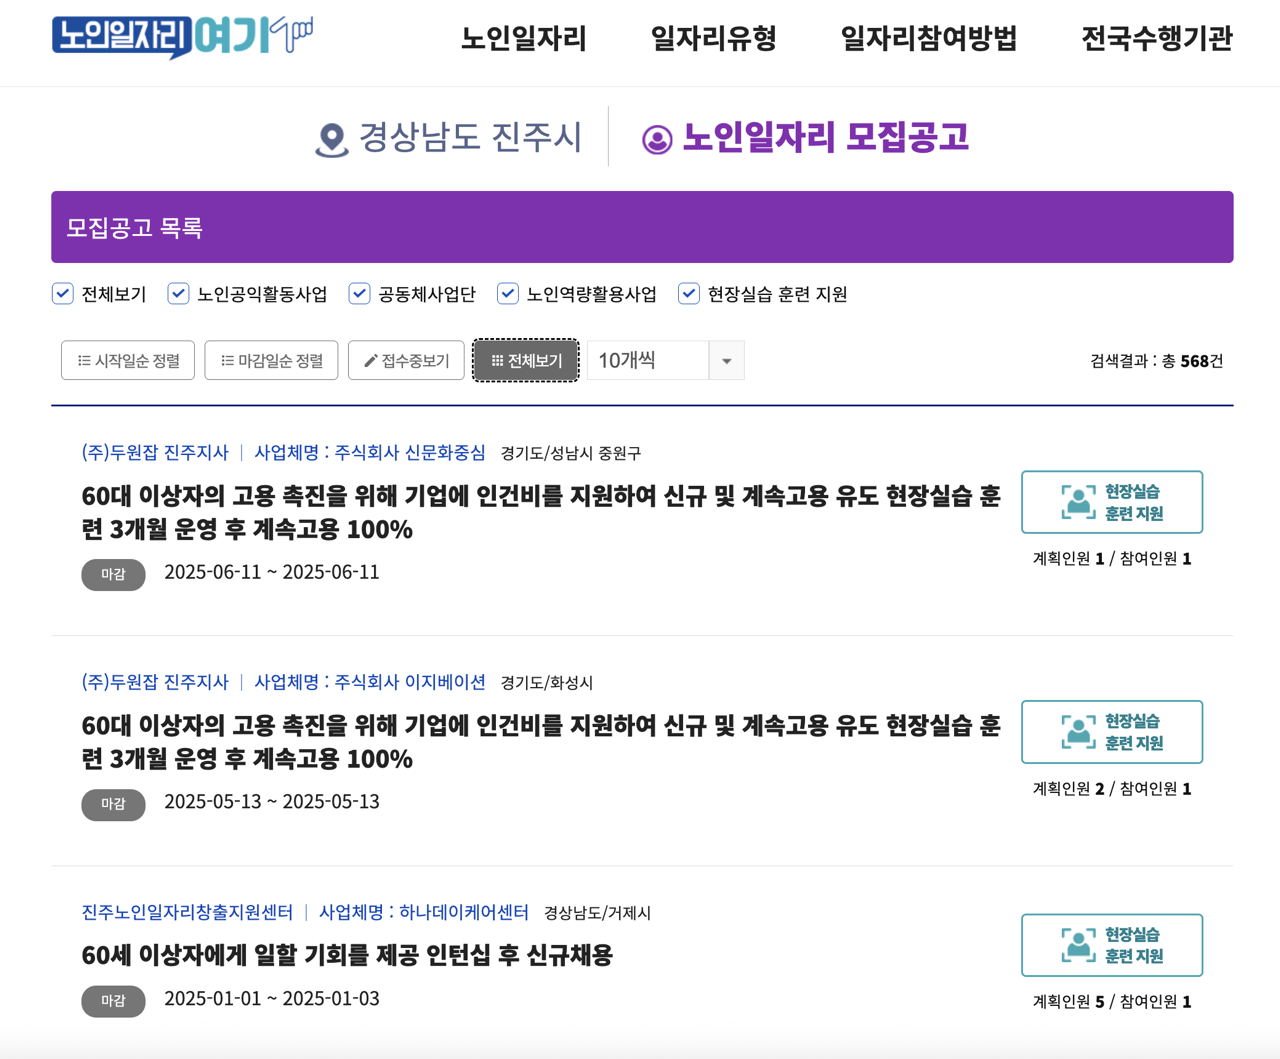Viewport: 1280px width, 1059px height.
Task: Open the 일자리유형 menu
Action: point(712,37)
